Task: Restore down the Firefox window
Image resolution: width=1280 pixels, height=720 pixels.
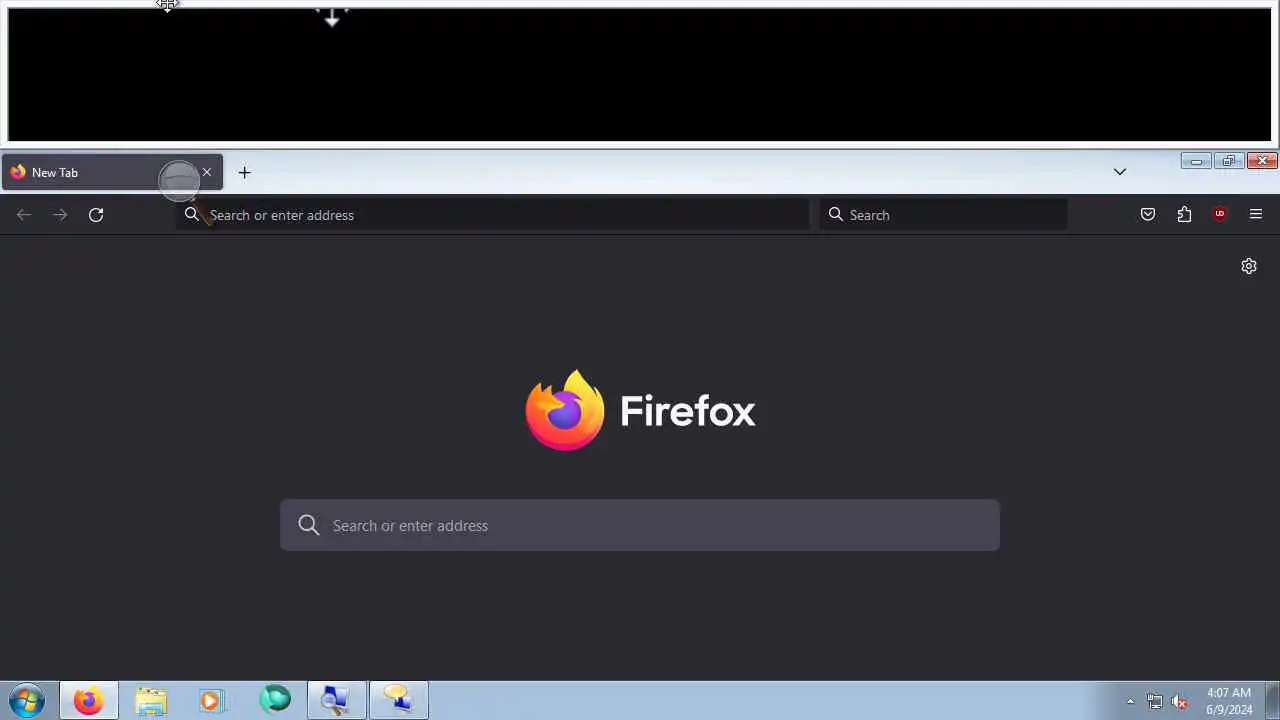Action: click(x=1228, y=161)
